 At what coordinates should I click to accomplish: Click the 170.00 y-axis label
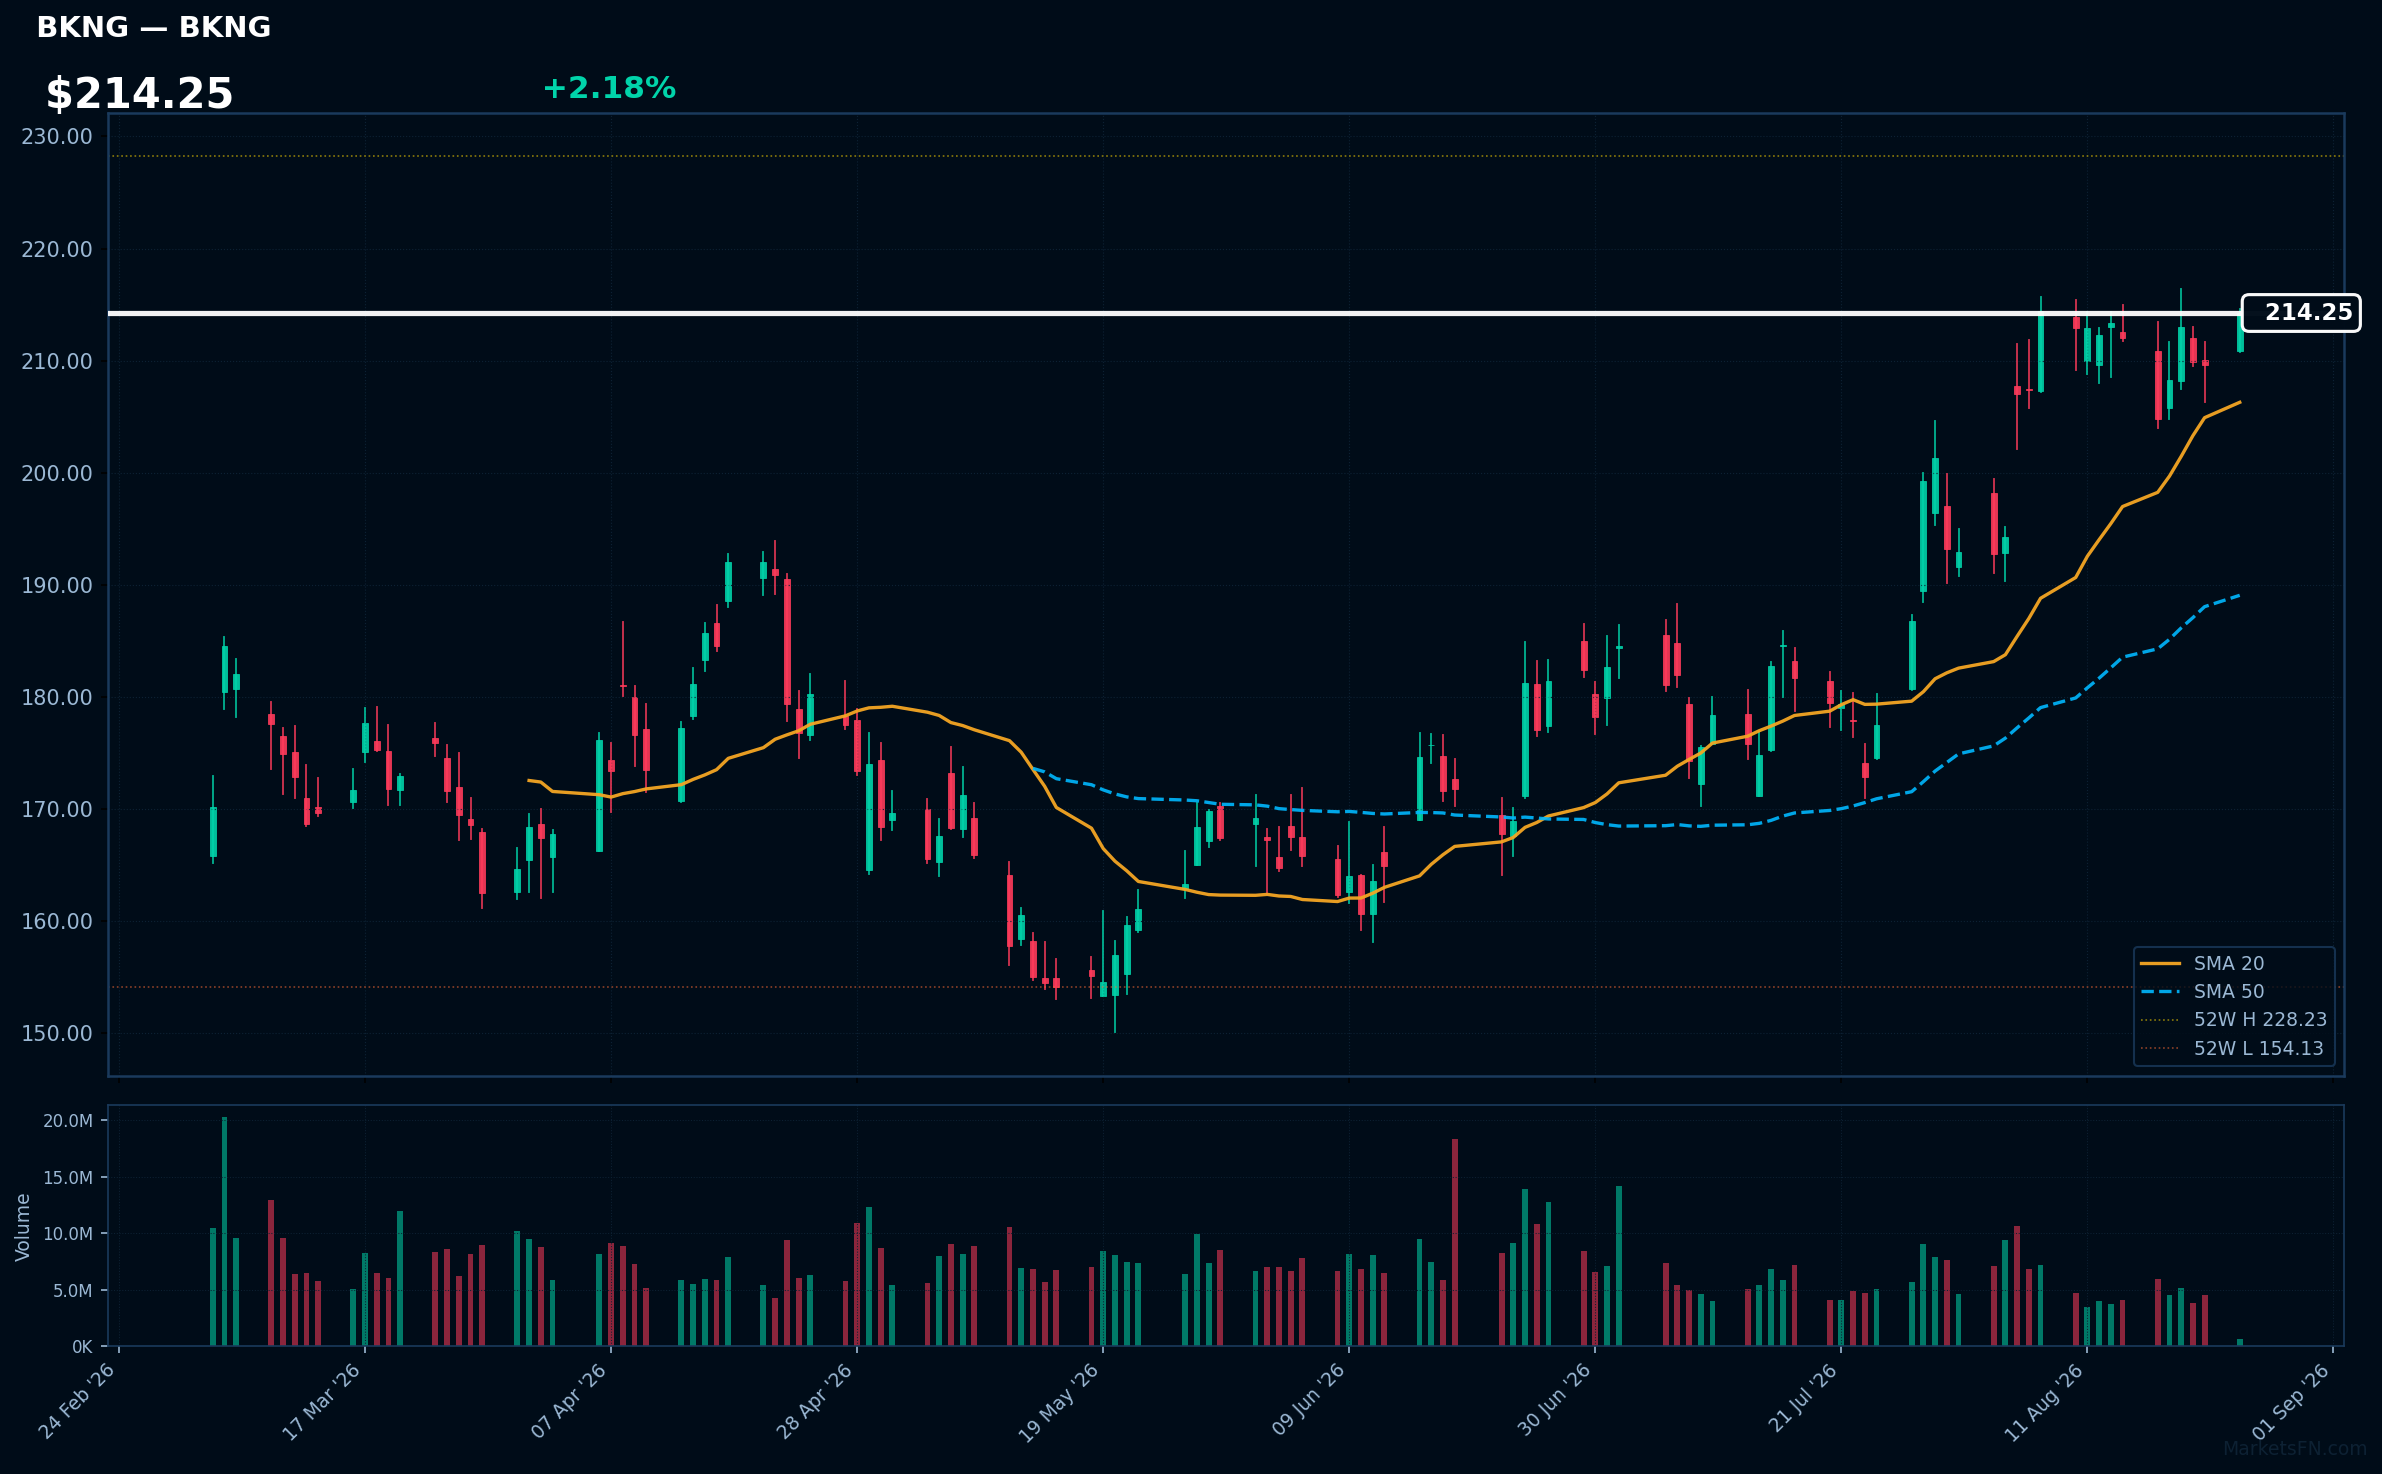(x=57, y=809)
